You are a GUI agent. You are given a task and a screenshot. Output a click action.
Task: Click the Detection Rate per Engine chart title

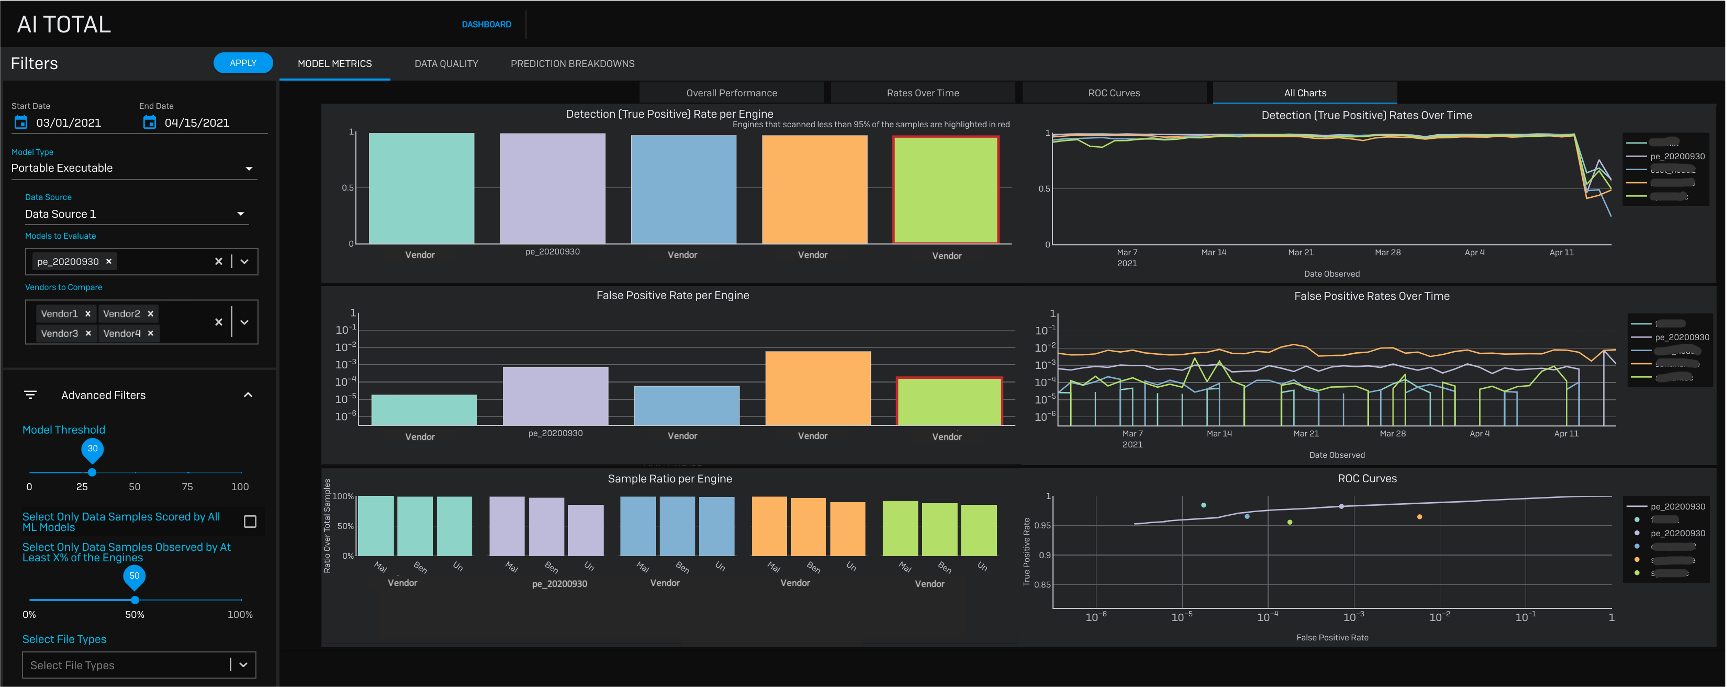pos(670,114)
